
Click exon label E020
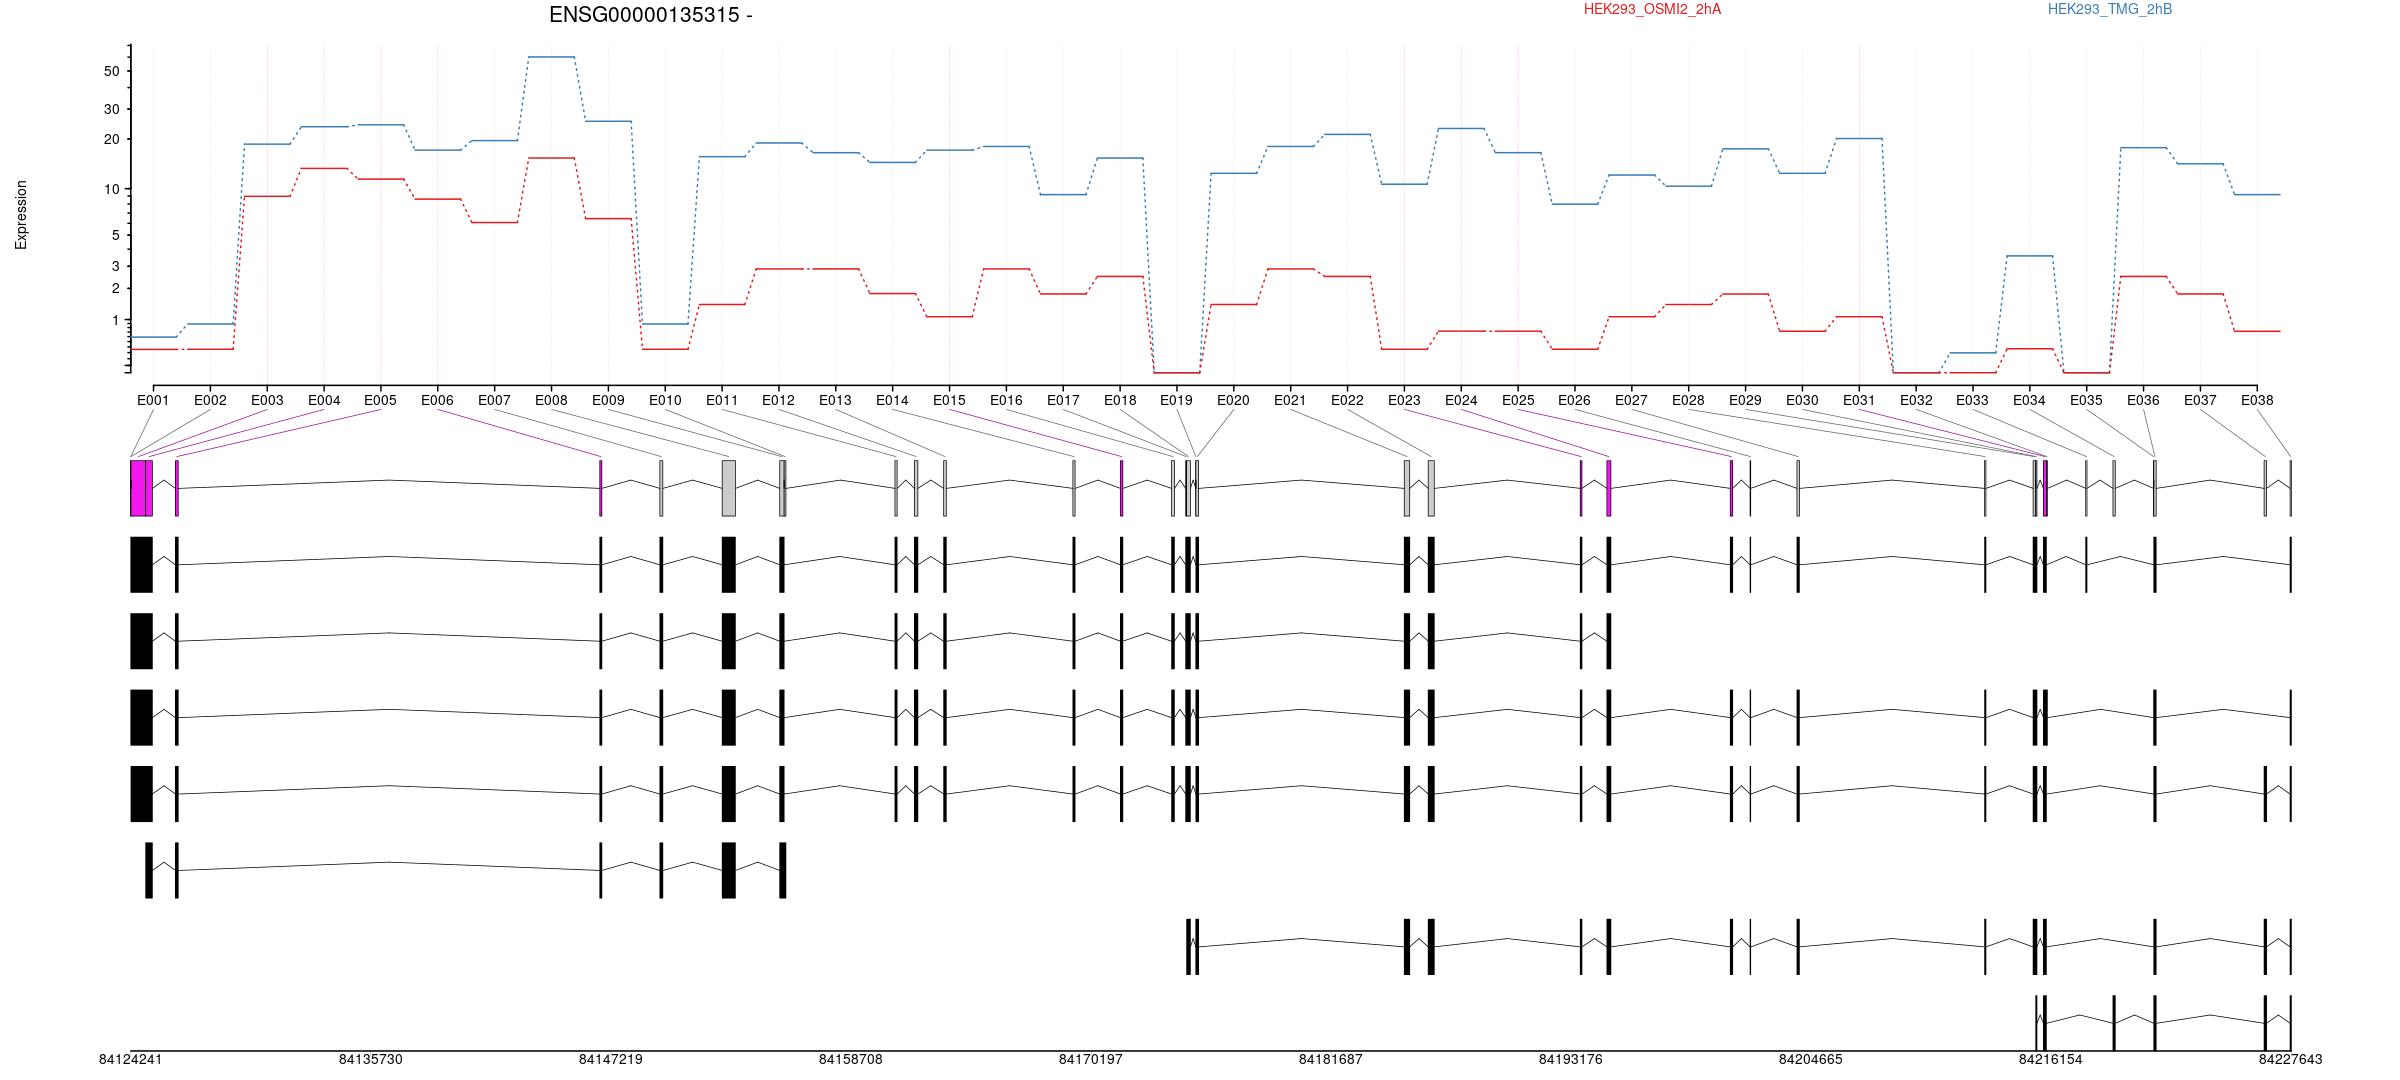(x=1233, y=400)
